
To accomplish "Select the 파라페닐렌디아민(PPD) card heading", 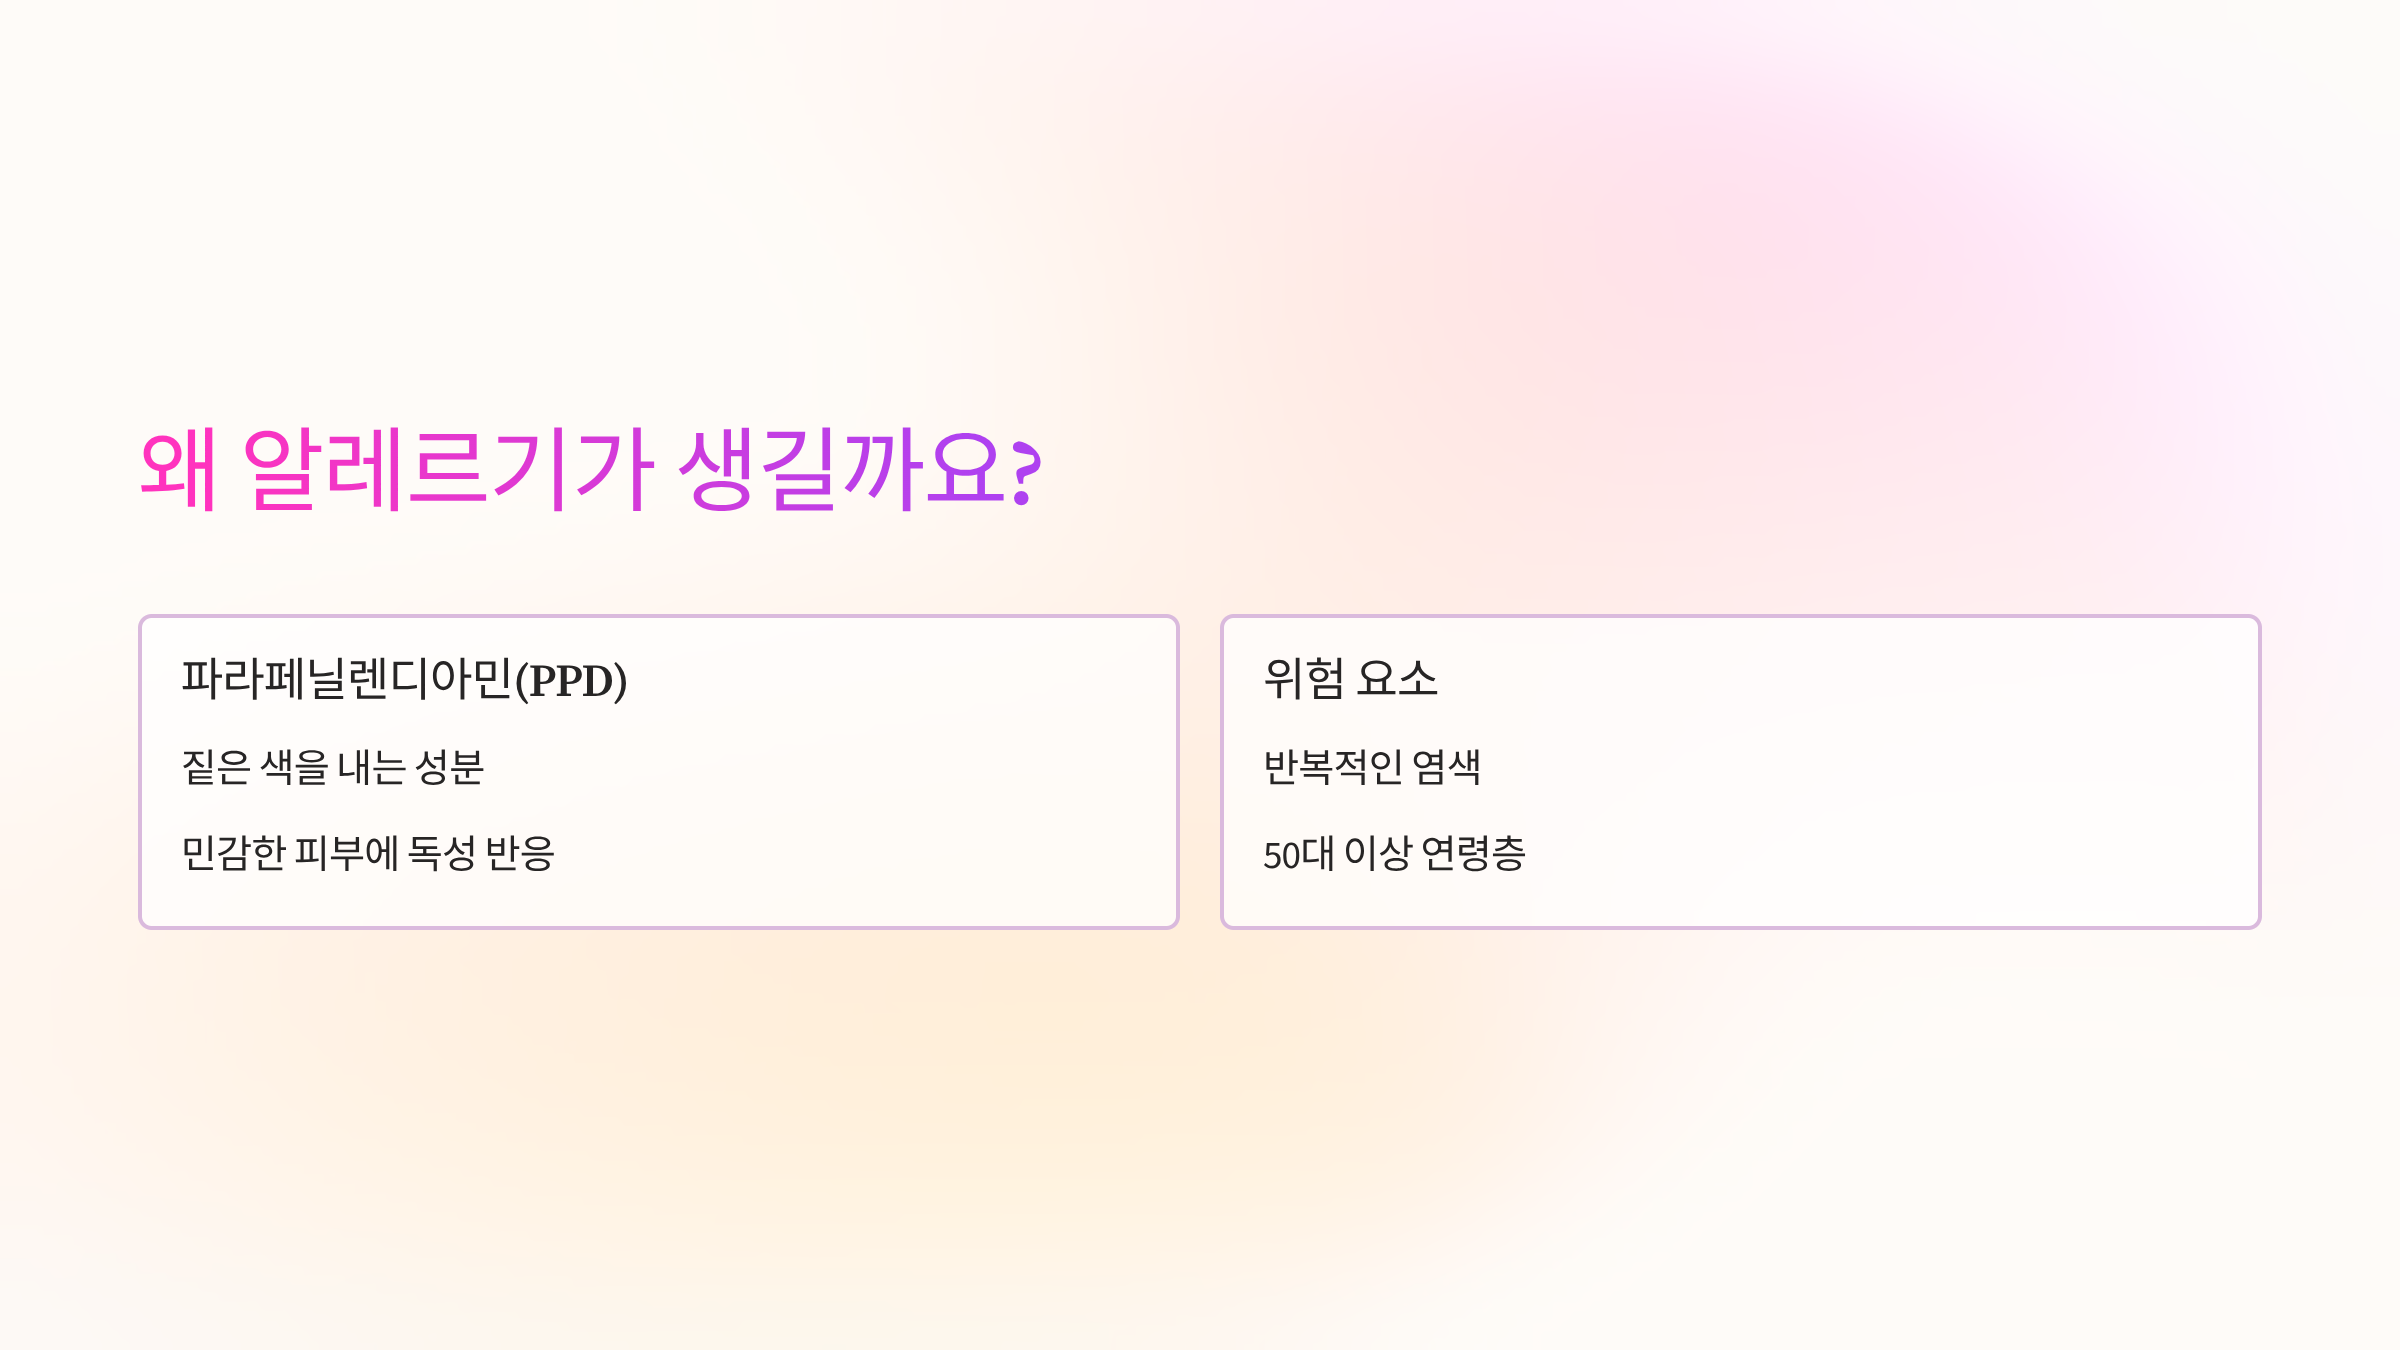I will 404,679.
